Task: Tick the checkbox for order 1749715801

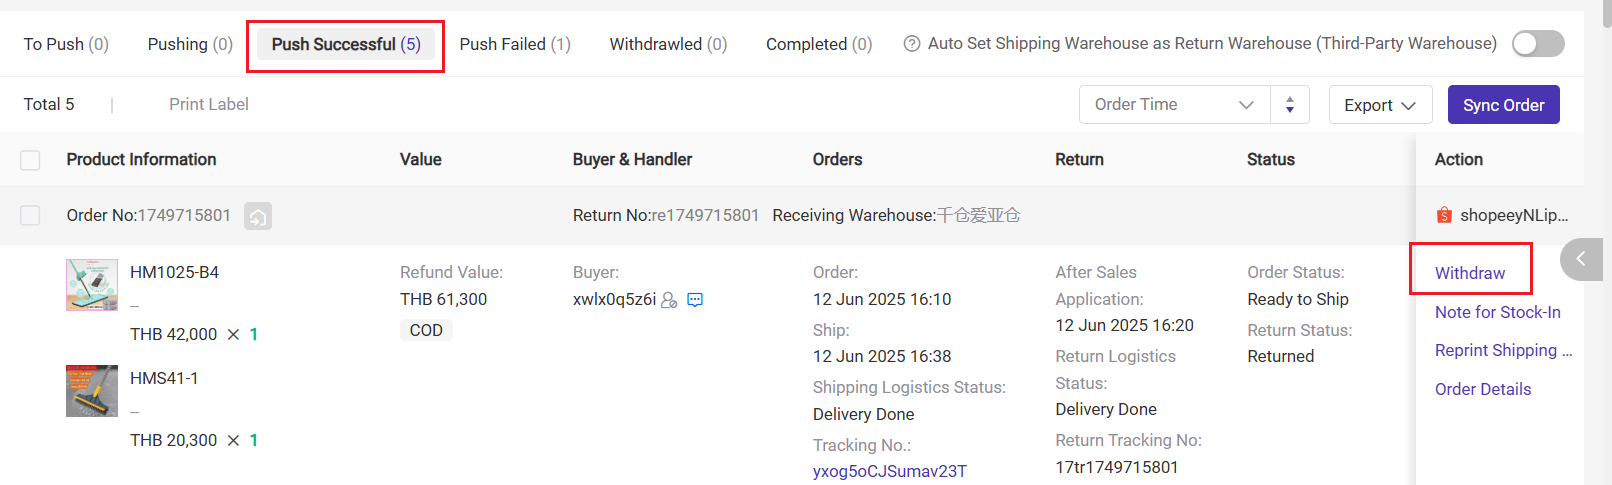Action: 31,216
